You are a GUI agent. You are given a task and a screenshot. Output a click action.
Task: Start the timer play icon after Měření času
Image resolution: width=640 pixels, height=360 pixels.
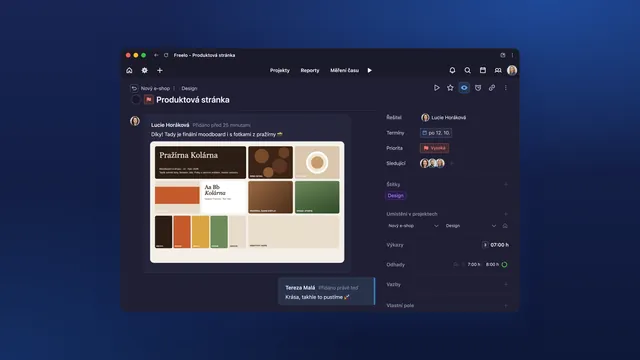click(370, 70)
